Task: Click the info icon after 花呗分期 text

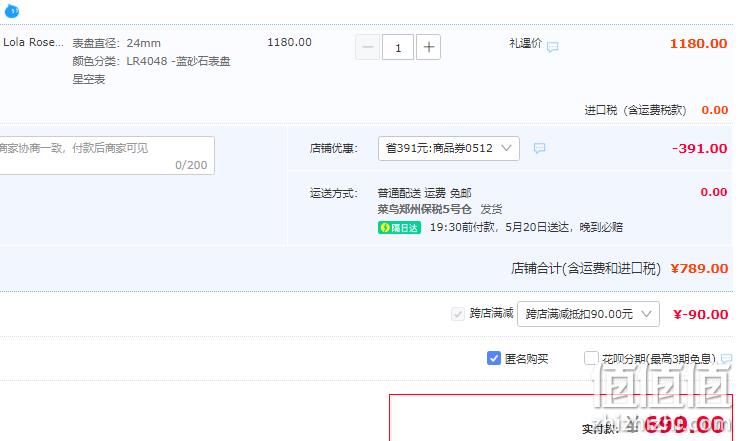Action: tap(727, 359)
